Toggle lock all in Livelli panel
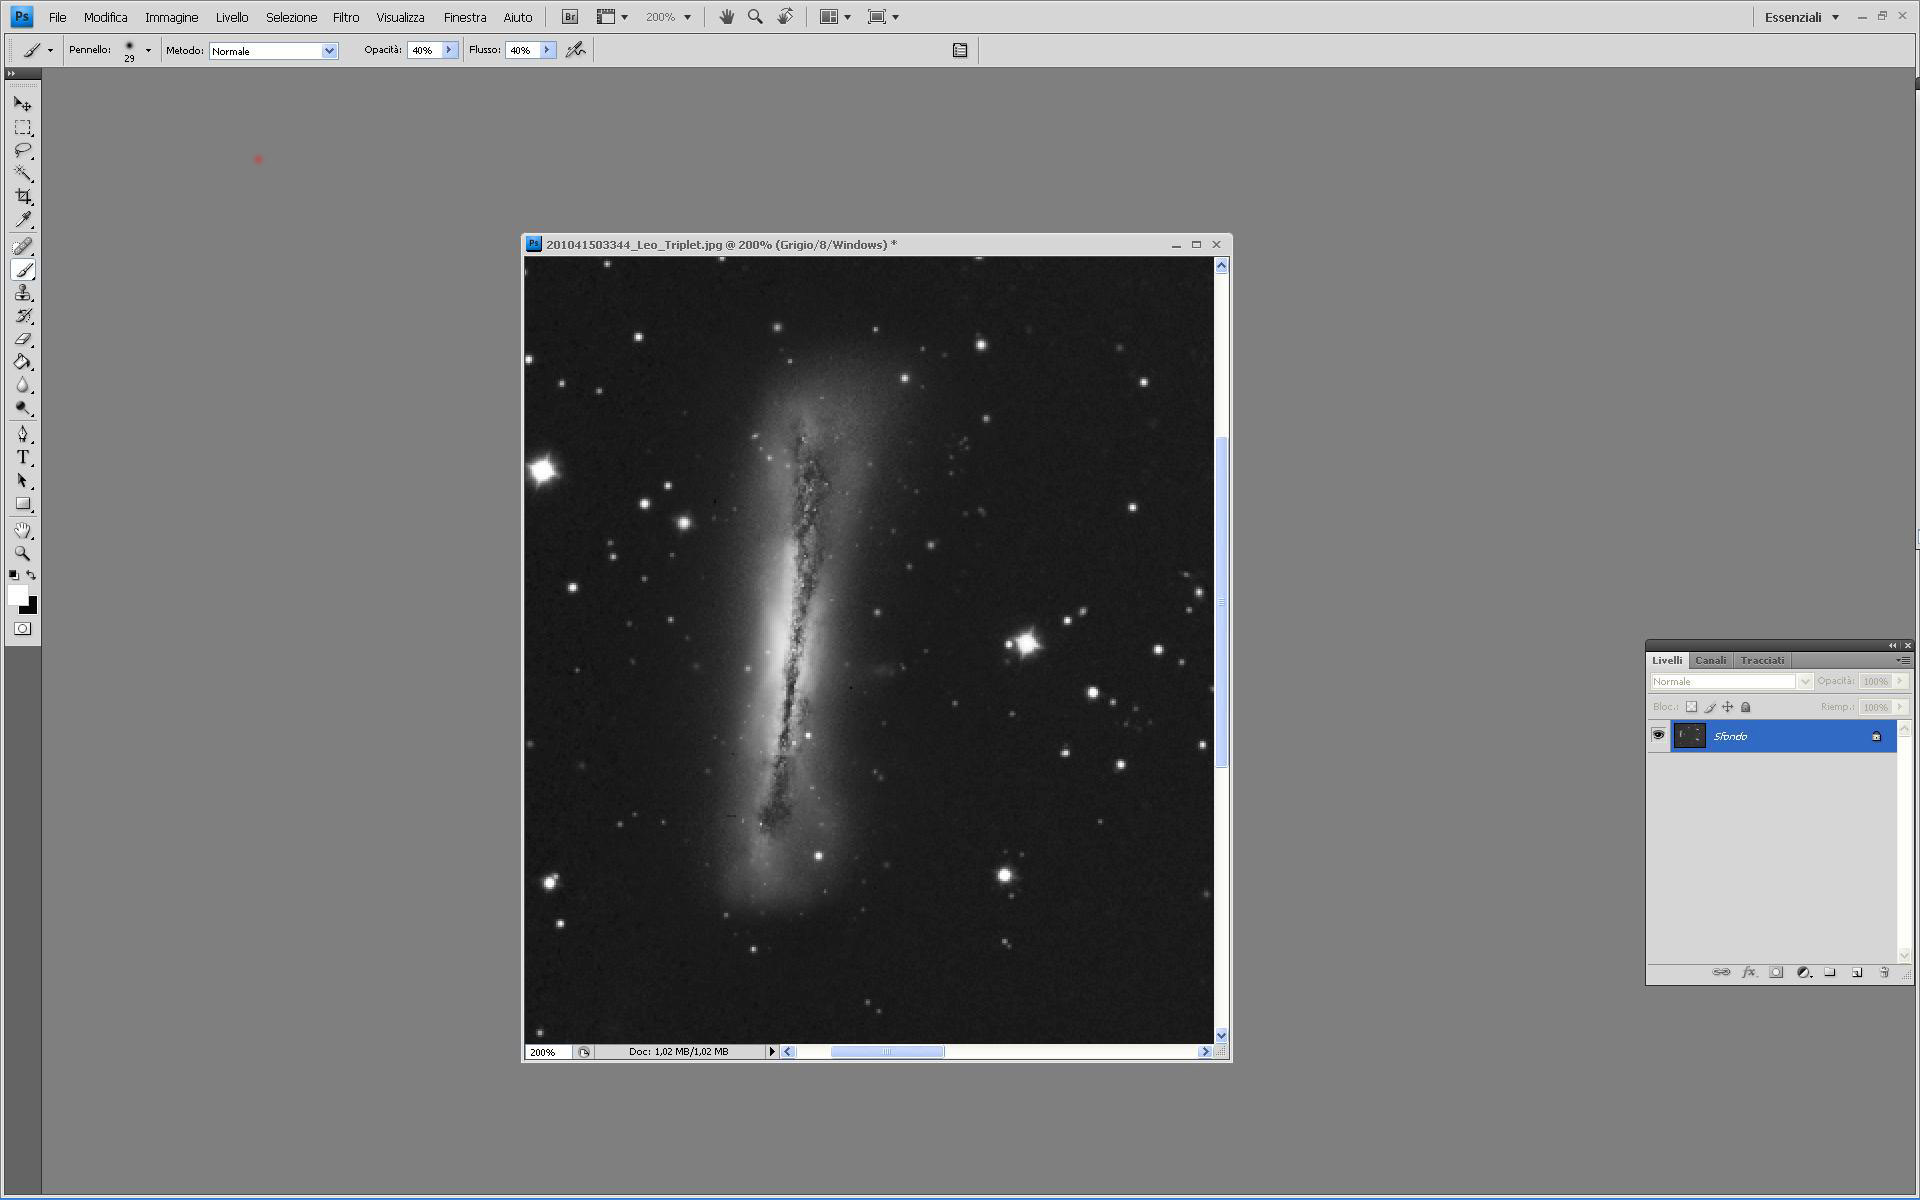The image size is (1920, 1200). (1746, 707)
